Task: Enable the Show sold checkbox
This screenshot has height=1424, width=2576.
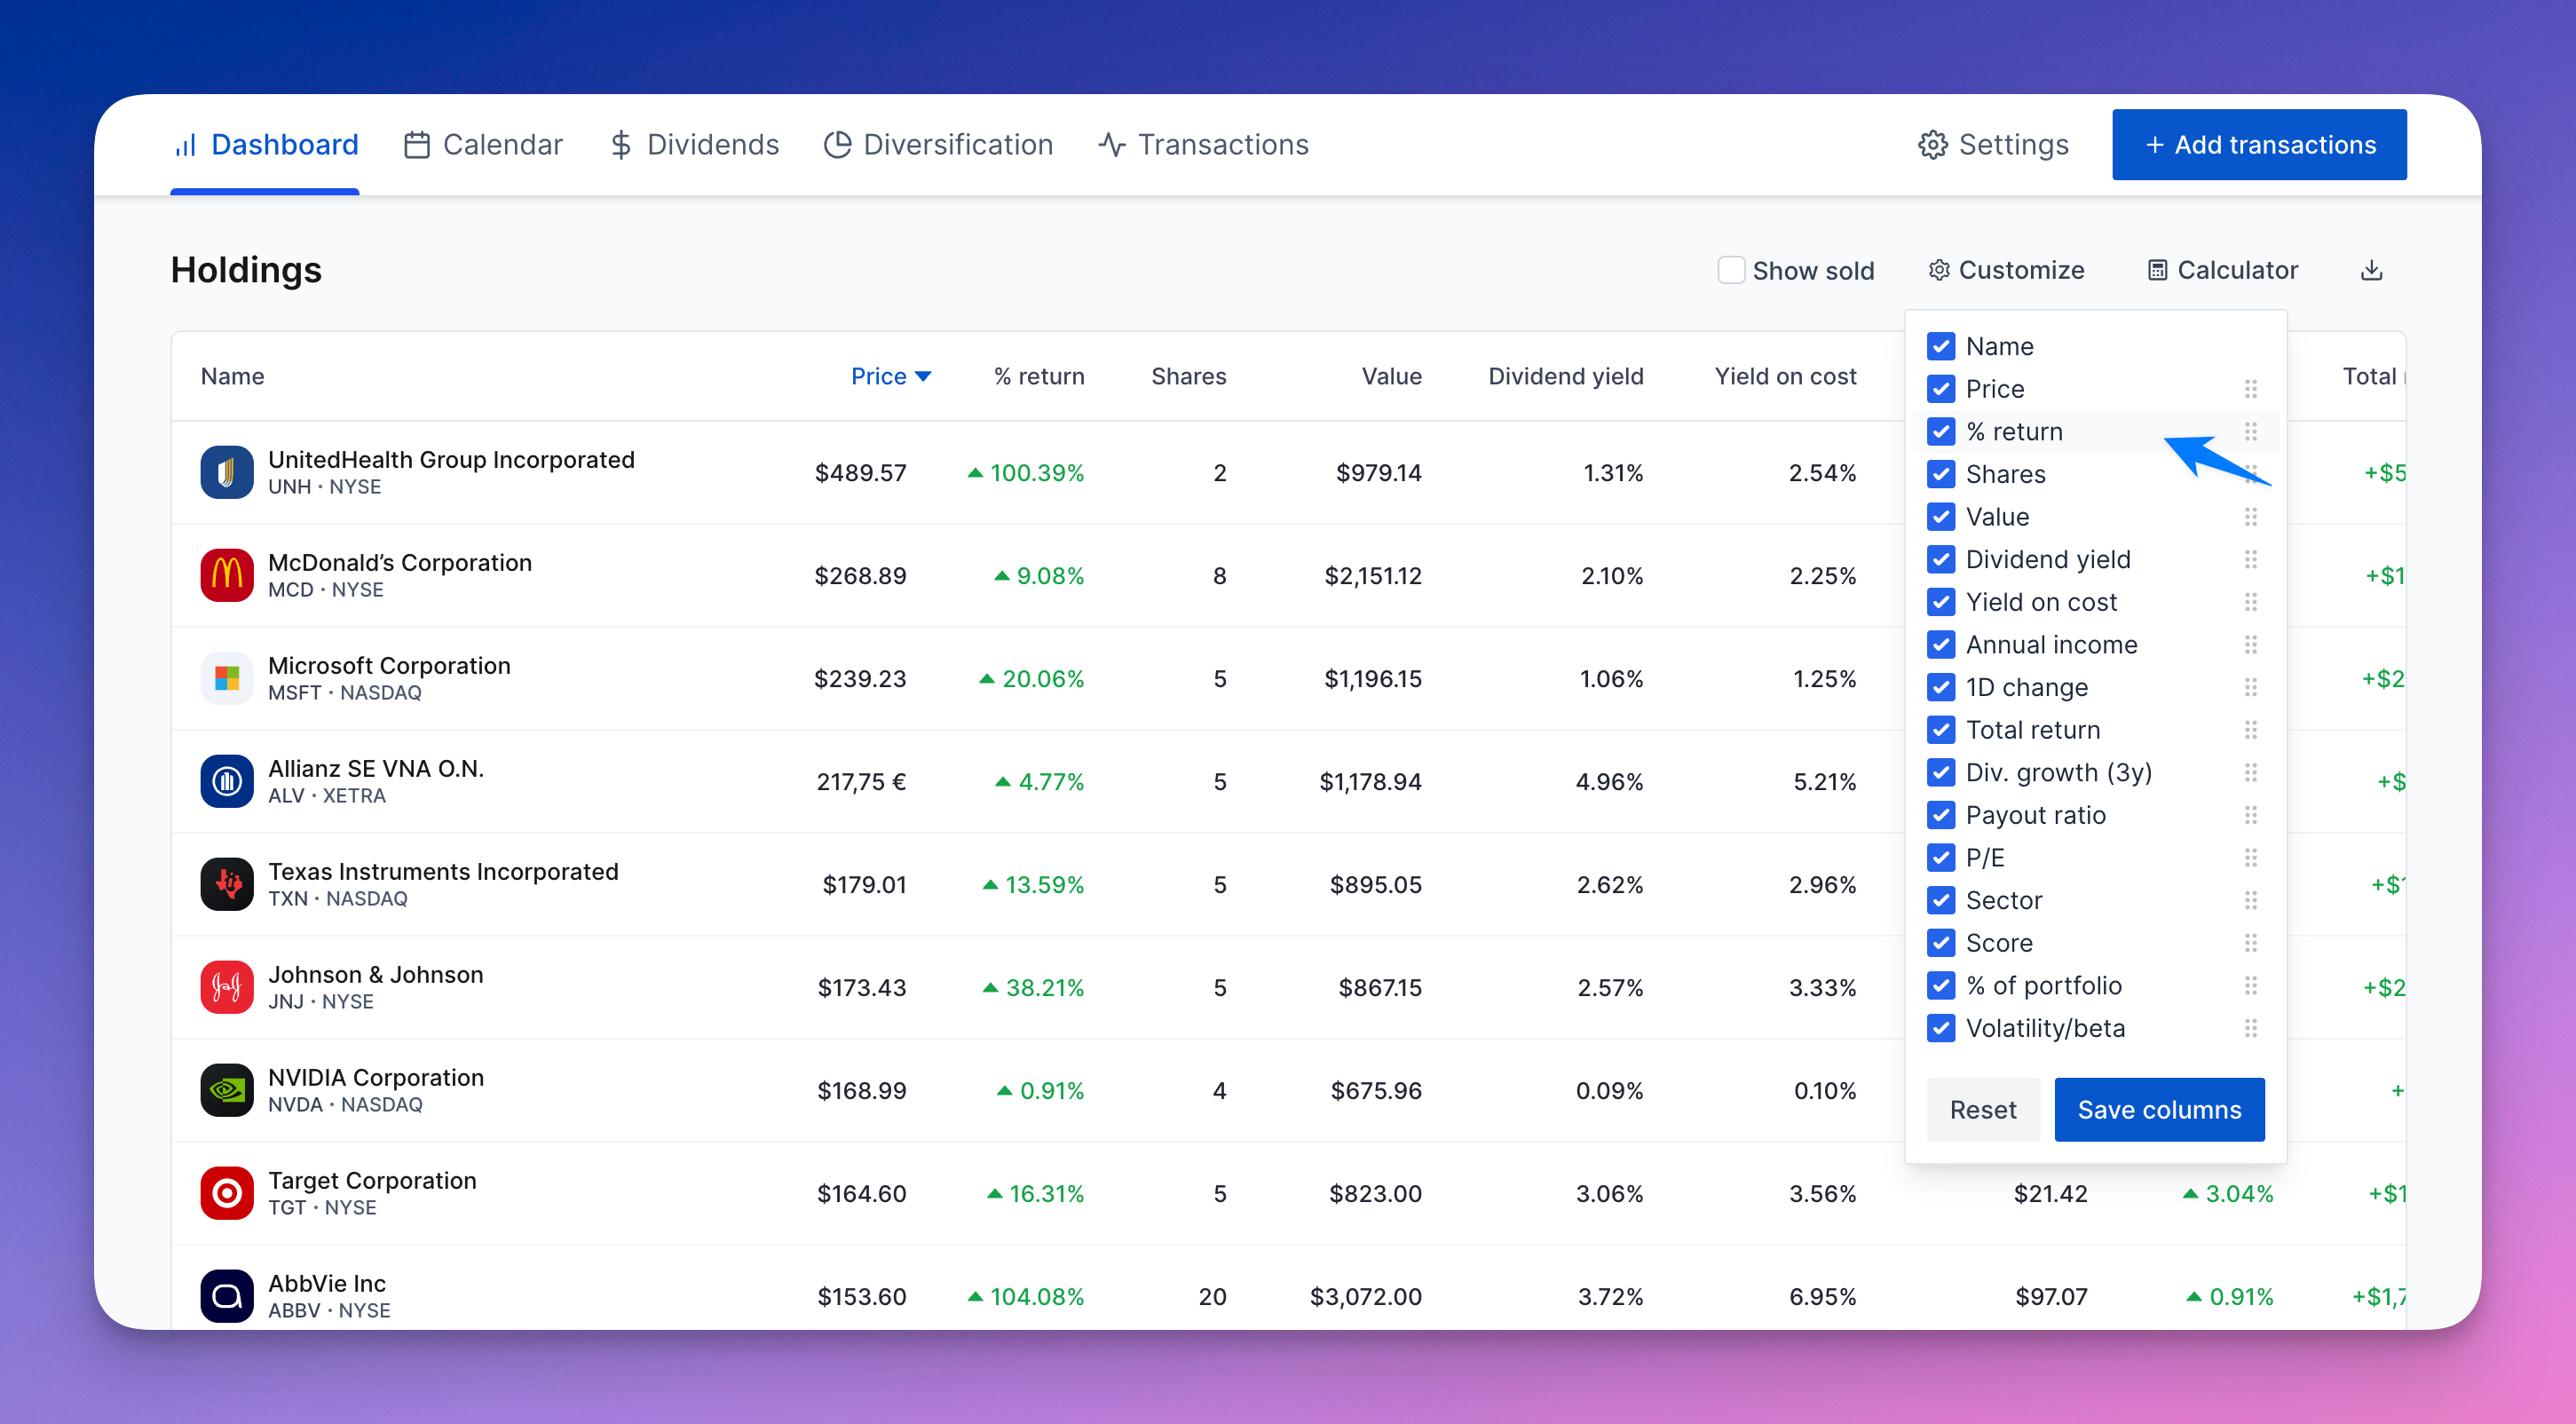Action: click(1731, 270)
